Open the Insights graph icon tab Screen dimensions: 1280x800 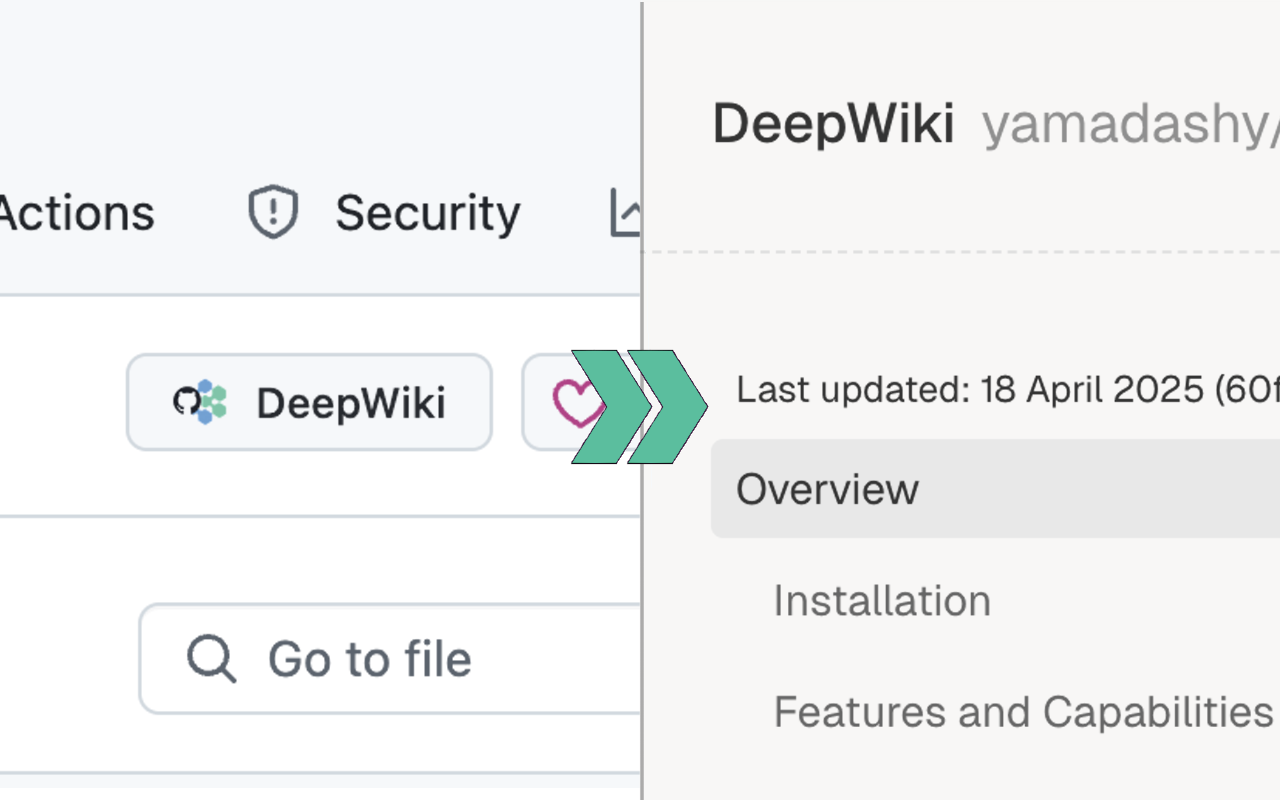pyautogui.click(x=626, y=213)
